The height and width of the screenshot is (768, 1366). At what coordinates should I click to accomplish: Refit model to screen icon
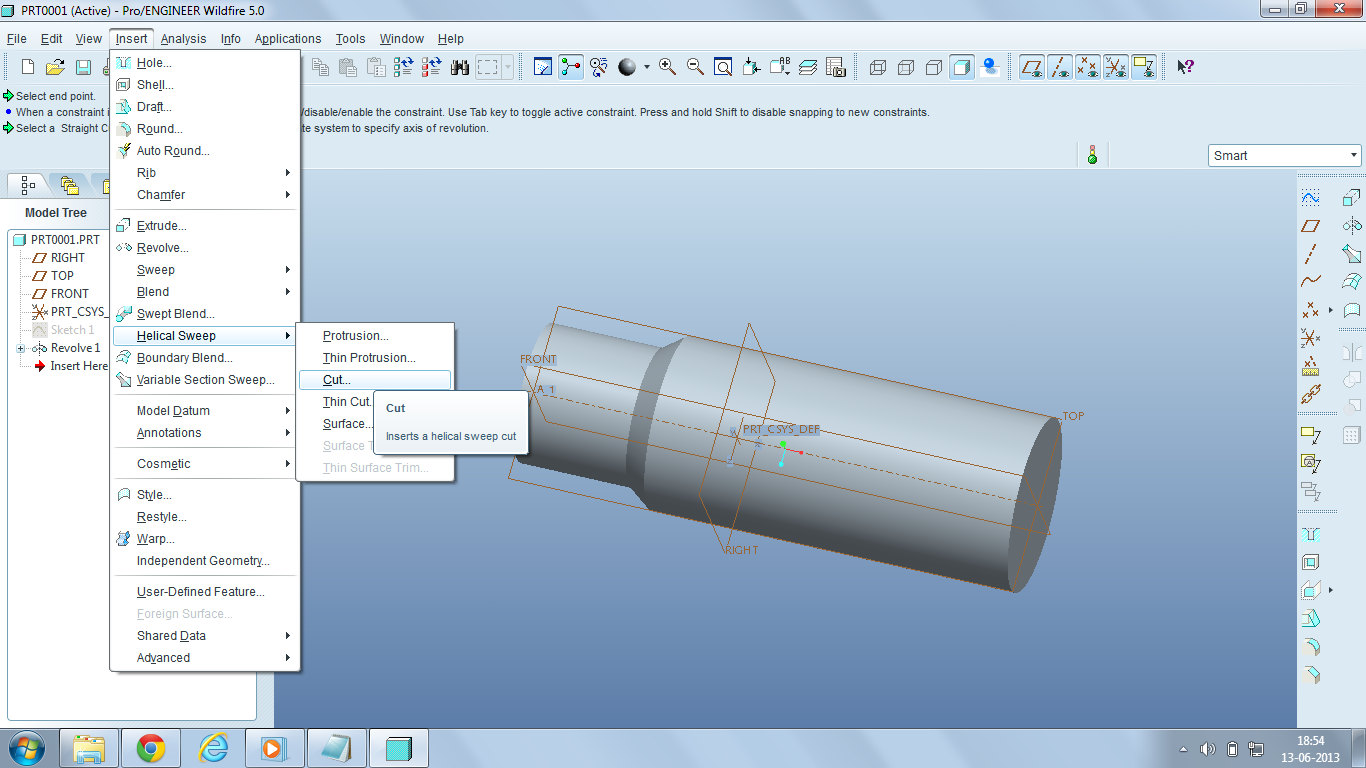[723, 67]
